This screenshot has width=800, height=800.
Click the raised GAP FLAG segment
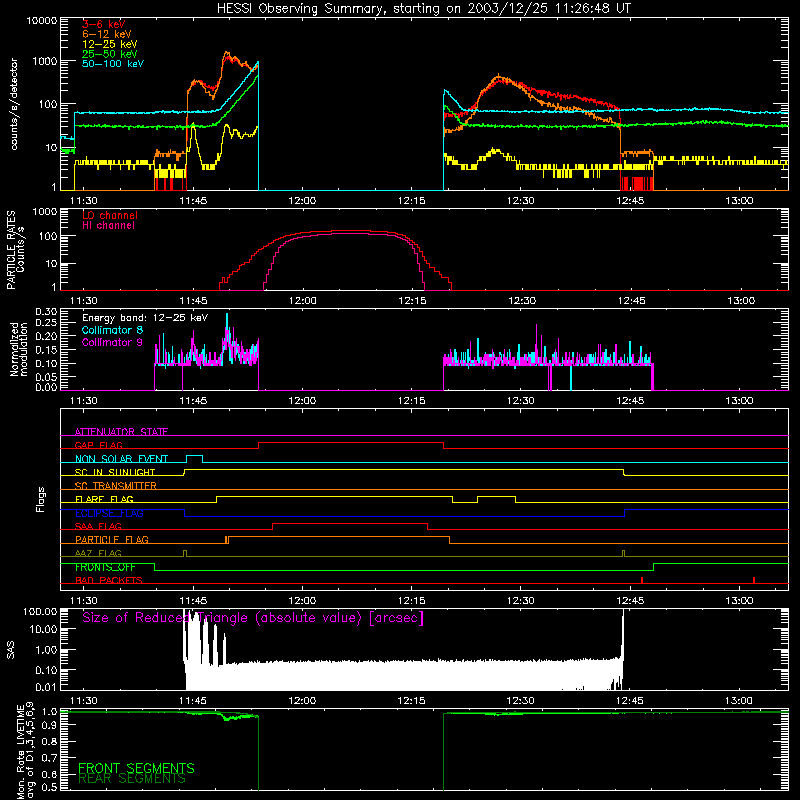tap(351, 443)
